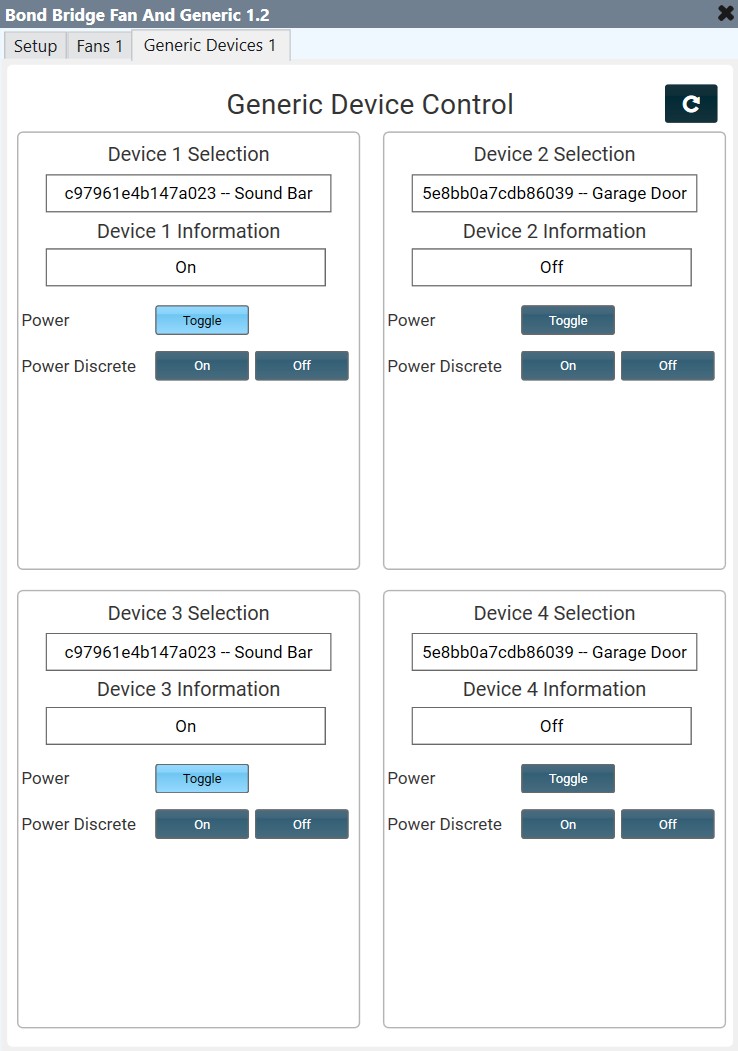Toggle Device 4 power

click(567, 778)
